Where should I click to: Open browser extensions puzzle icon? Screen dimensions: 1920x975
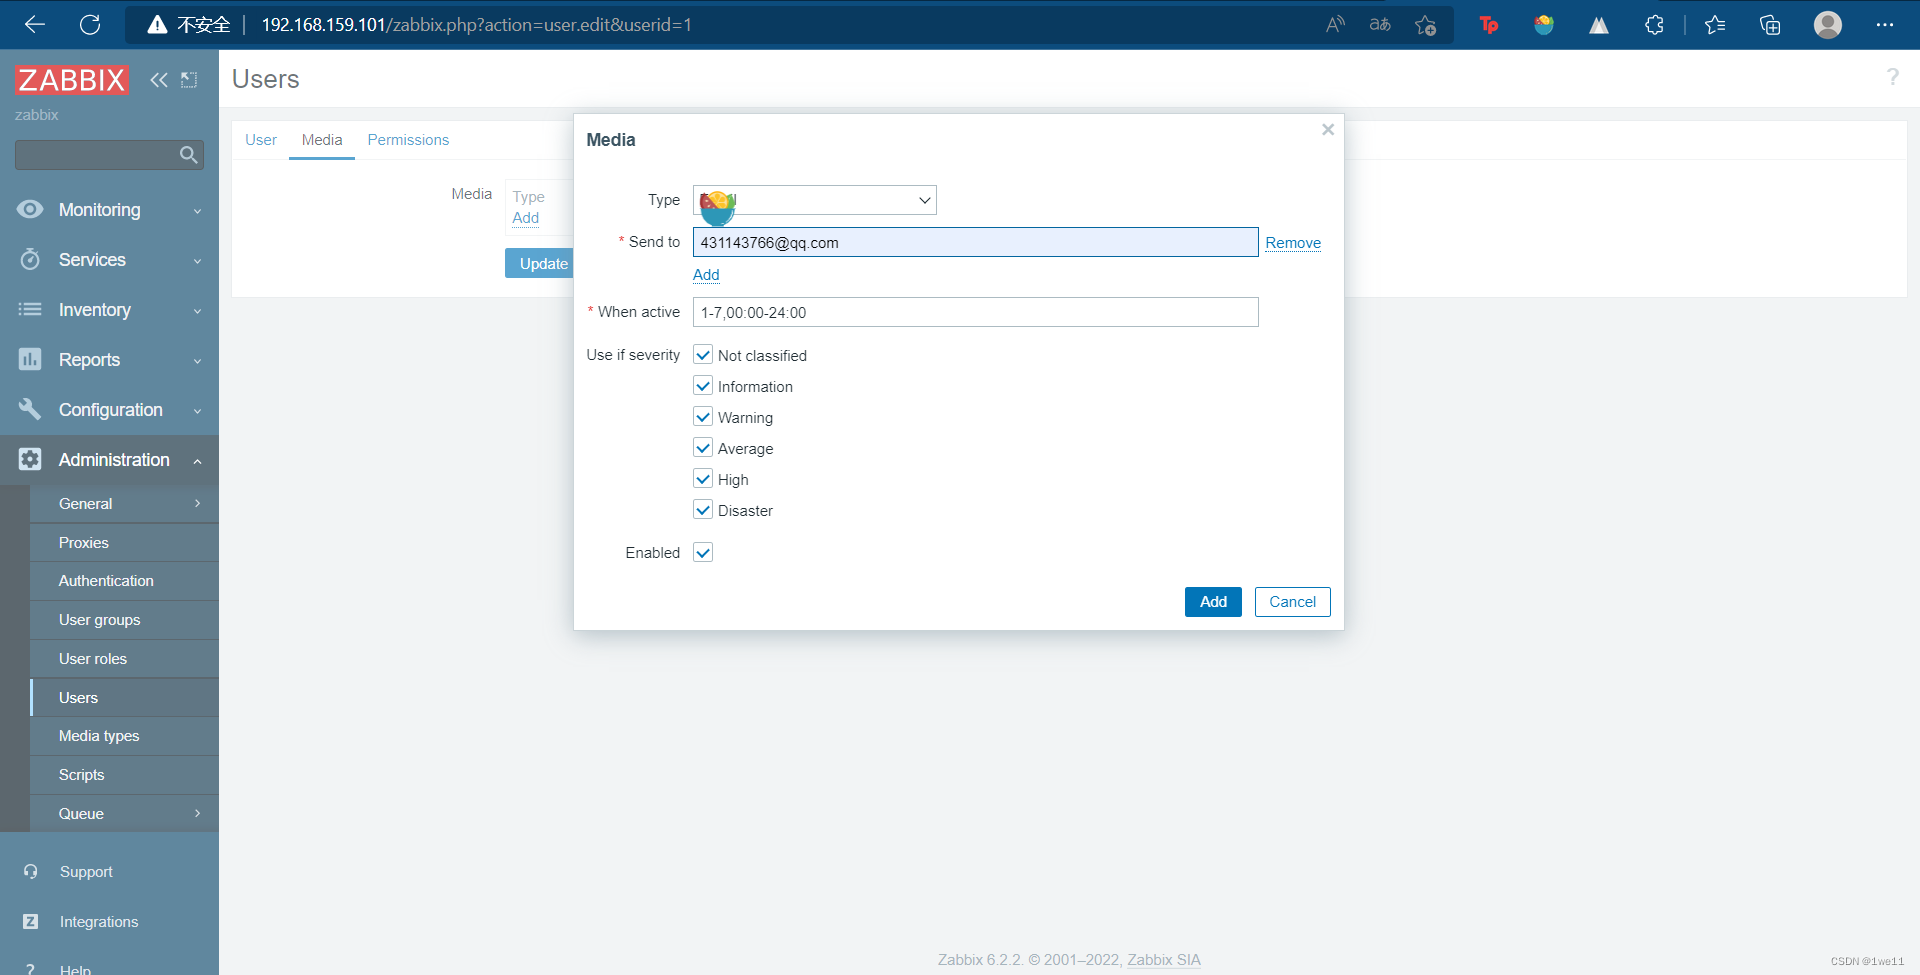[x=1654, y=25]
